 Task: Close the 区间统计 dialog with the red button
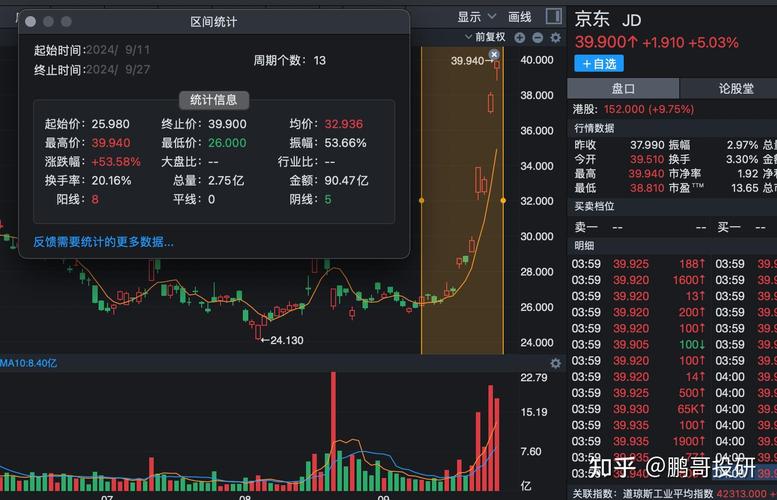pyautogui.click(x=30, y=21)
